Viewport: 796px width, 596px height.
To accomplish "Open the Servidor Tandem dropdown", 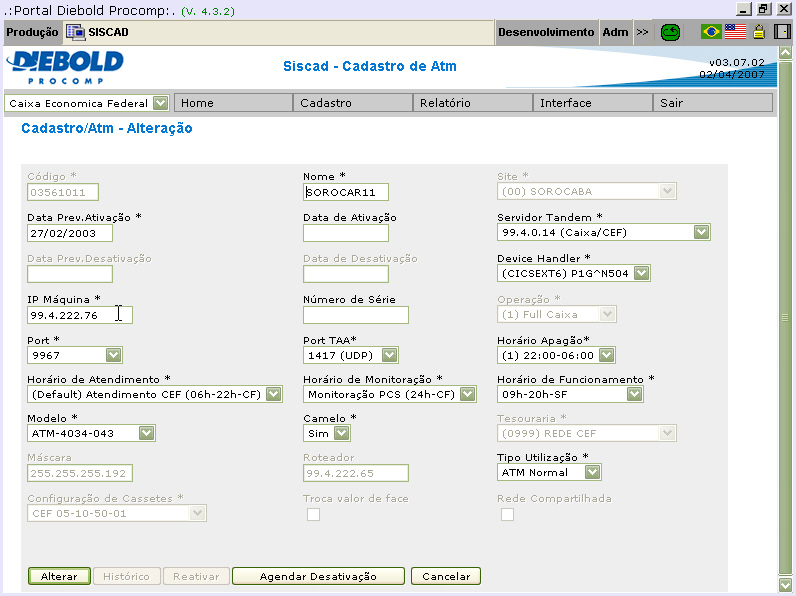I will (604, 233).
